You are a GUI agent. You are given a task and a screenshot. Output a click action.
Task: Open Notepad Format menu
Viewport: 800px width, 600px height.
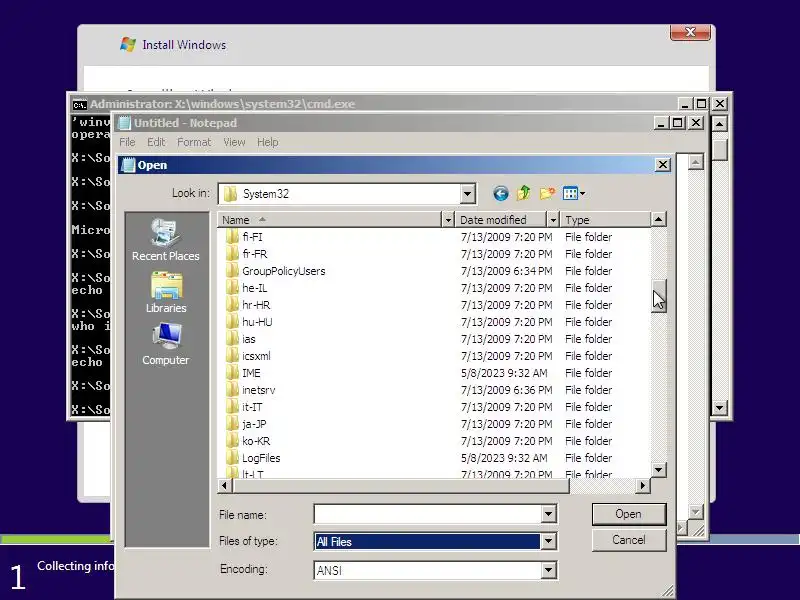point(194,142)
